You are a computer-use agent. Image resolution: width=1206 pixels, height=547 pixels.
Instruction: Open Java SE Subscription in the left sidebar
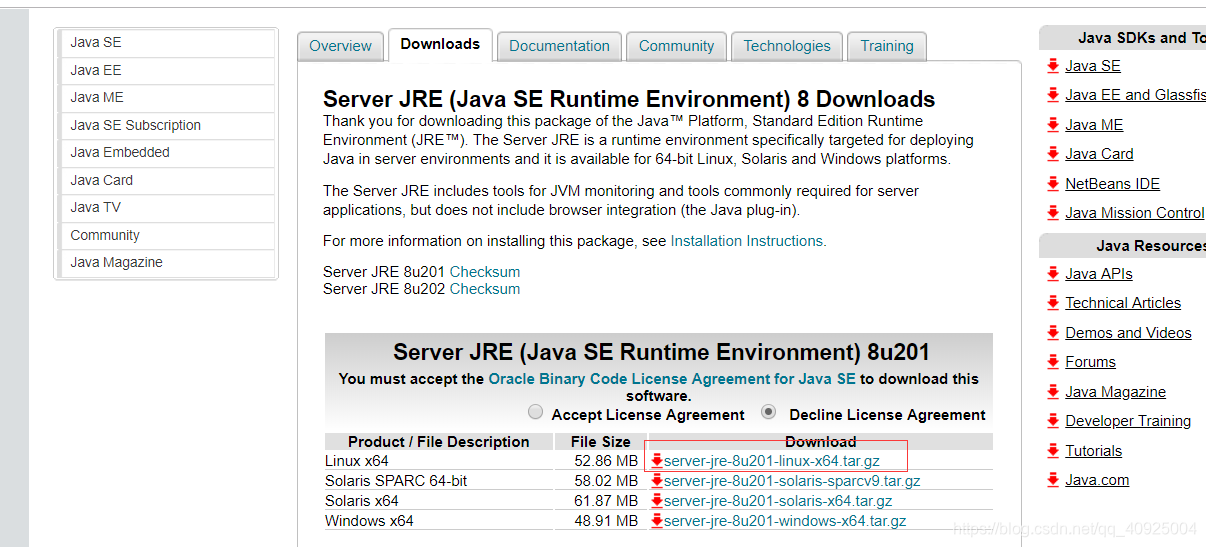[168, 125]
